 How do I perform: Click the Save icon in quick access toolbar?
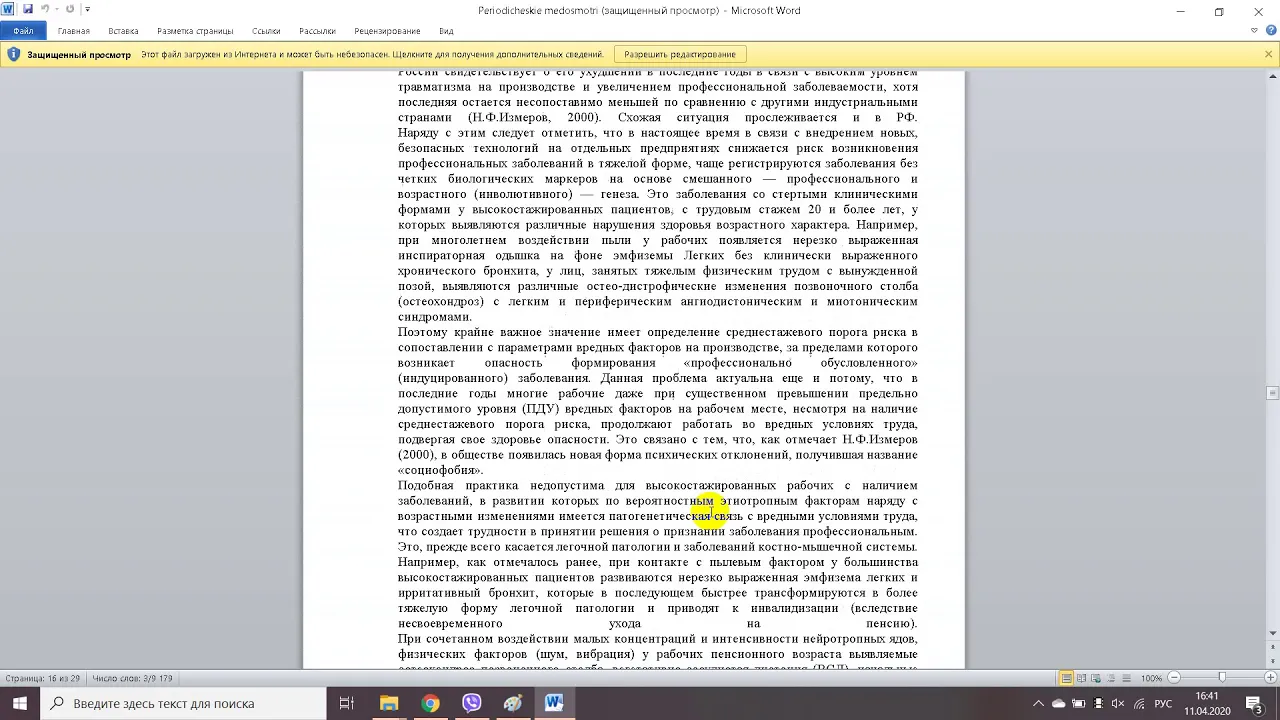click(27, 10)
